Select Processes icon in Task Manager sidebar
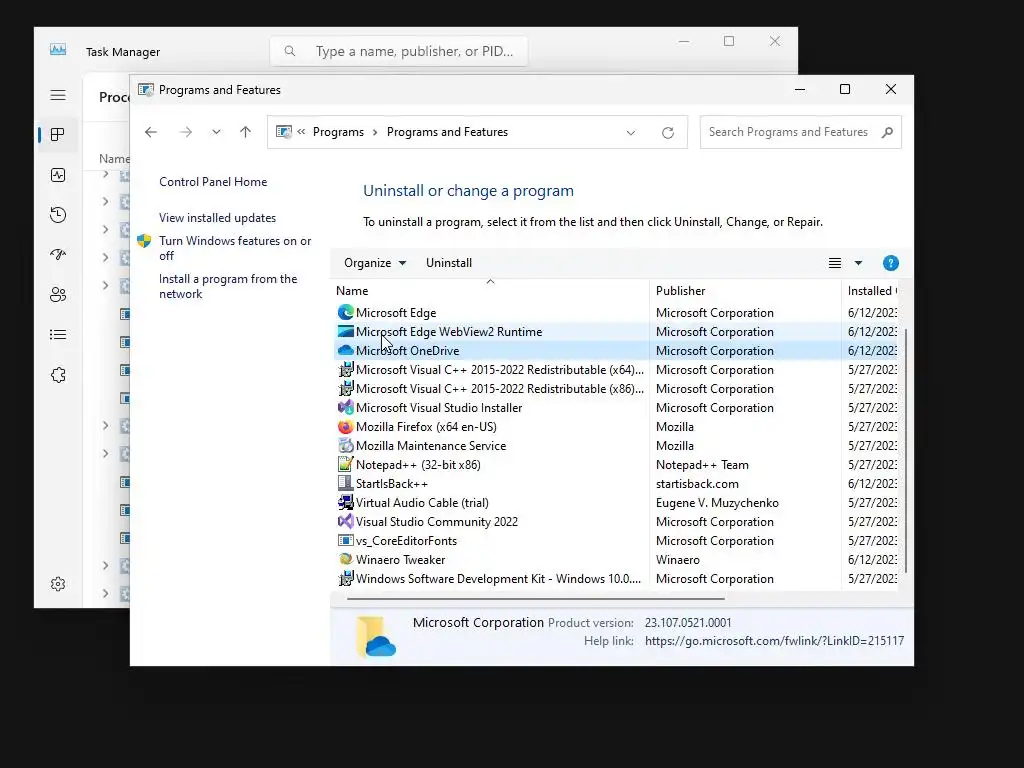The image size is (1024, 768). (x=58, y=135)
